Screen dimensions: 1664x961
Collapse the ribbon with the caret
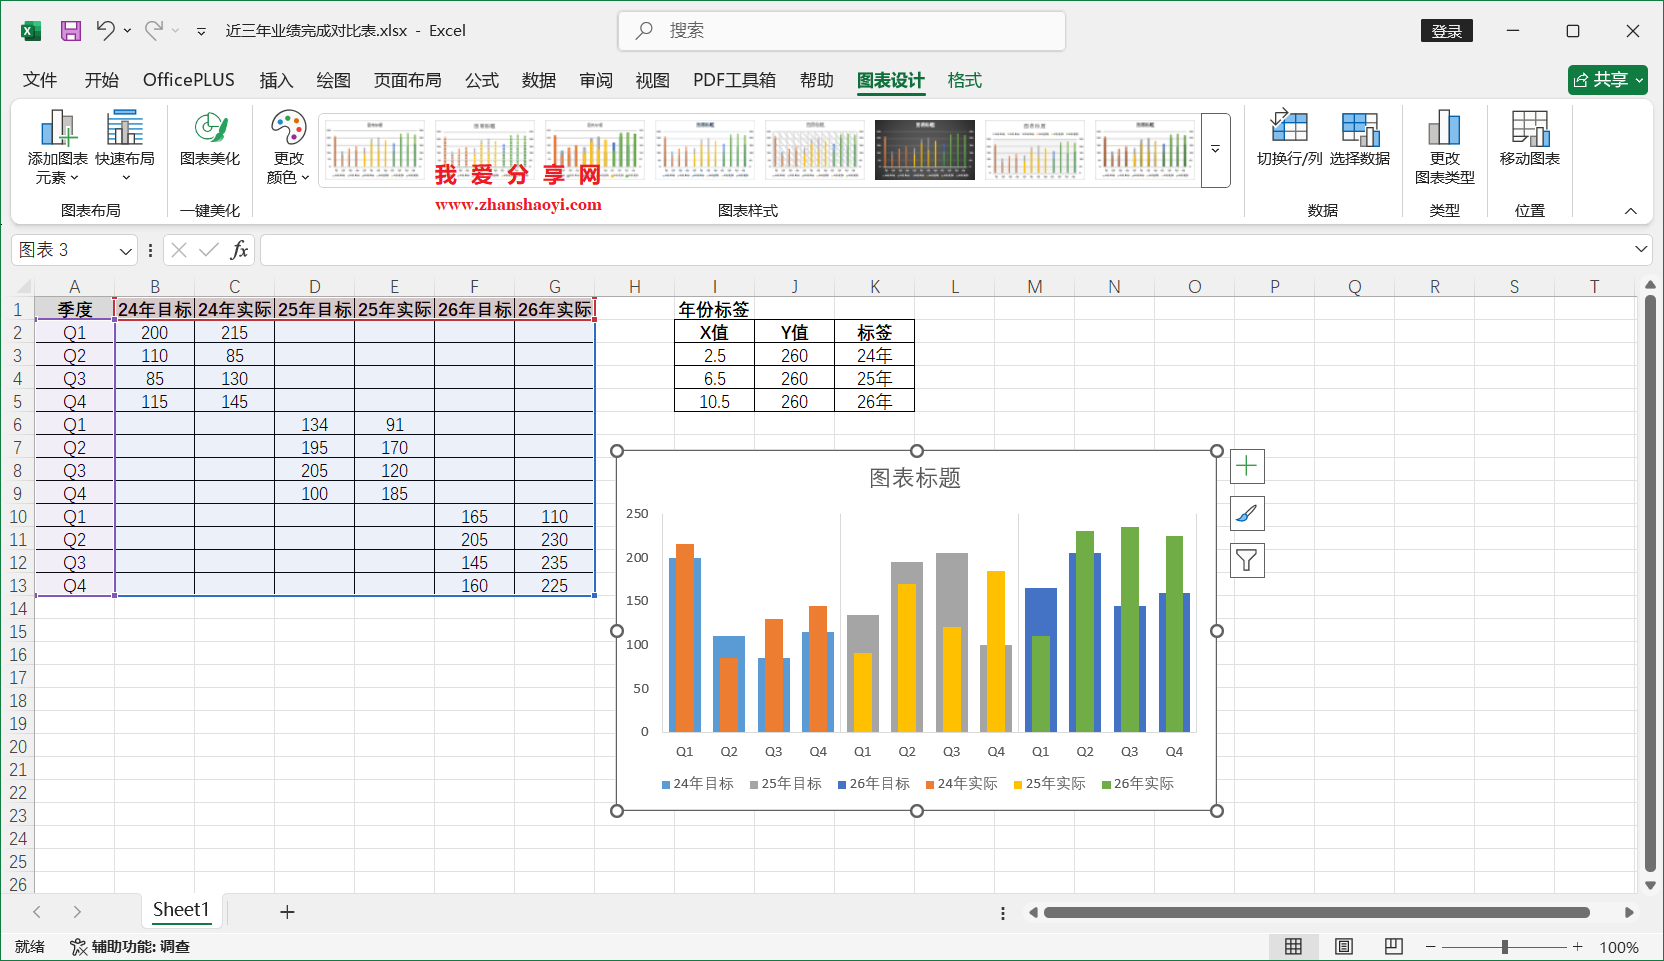click(x=1631, y=211)
